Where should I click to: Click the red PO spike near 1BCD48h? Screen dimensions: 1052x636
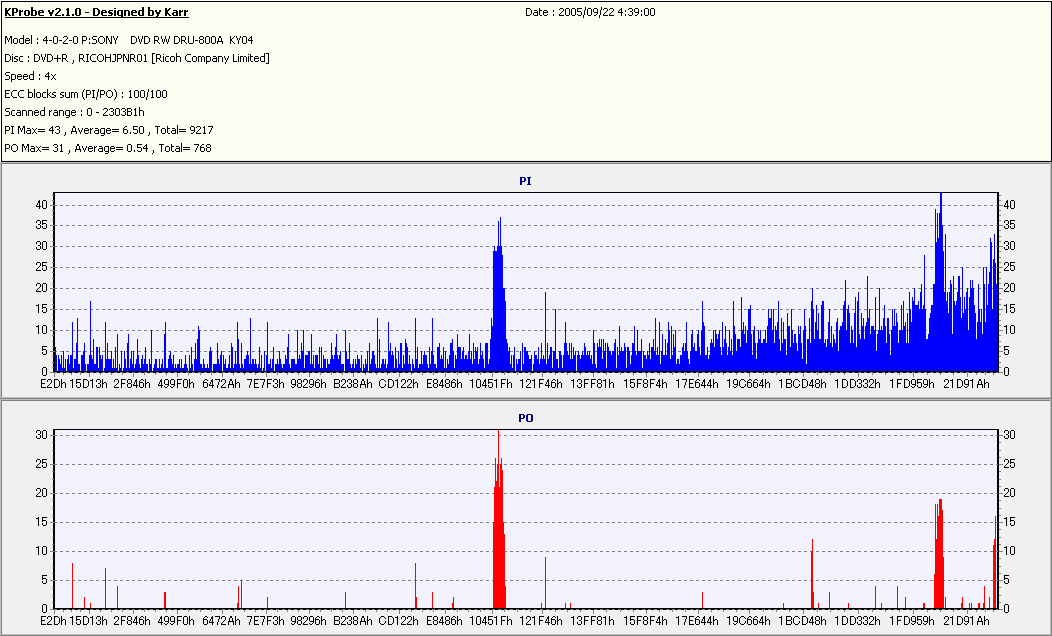(x=812, y=574)
